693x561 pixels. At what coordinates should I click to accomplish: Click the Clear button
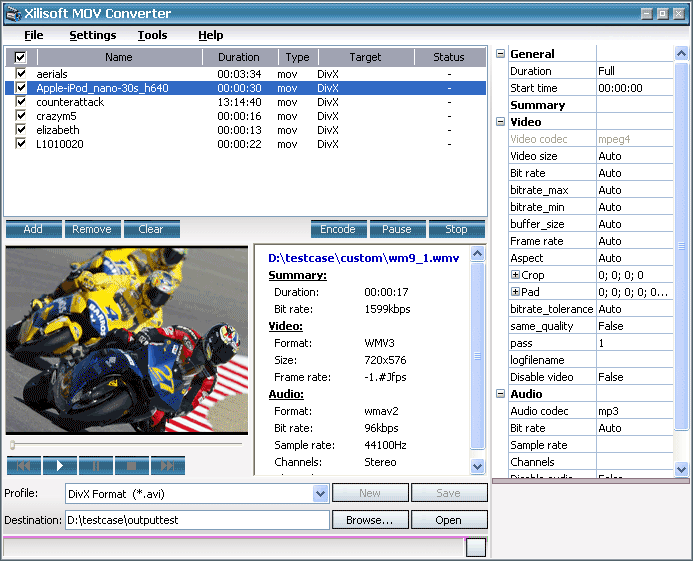(152, 229)
